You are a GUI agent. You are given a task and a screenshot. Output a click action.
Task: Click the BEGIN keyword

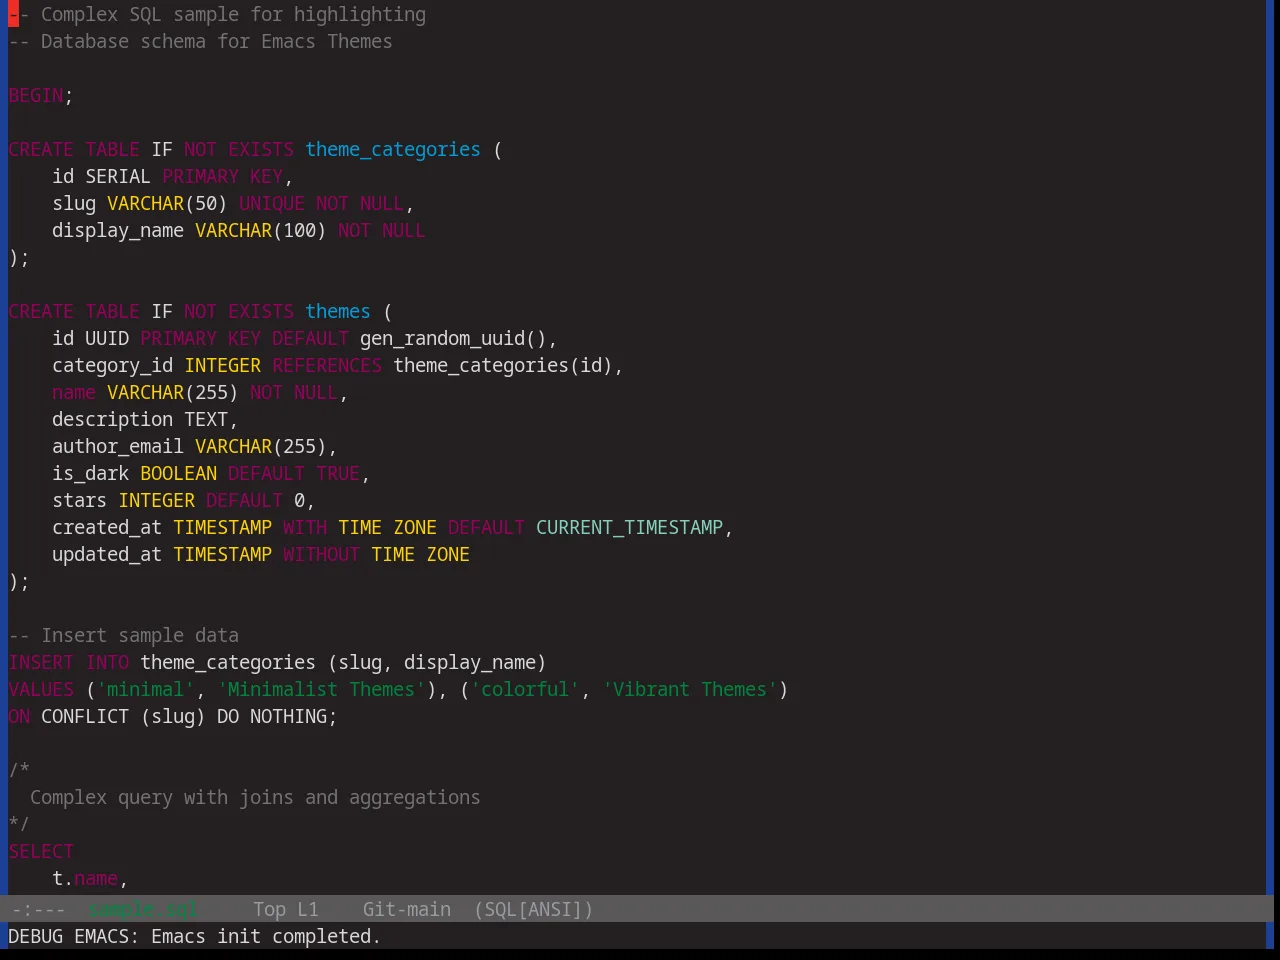click(x=36, y=96)
